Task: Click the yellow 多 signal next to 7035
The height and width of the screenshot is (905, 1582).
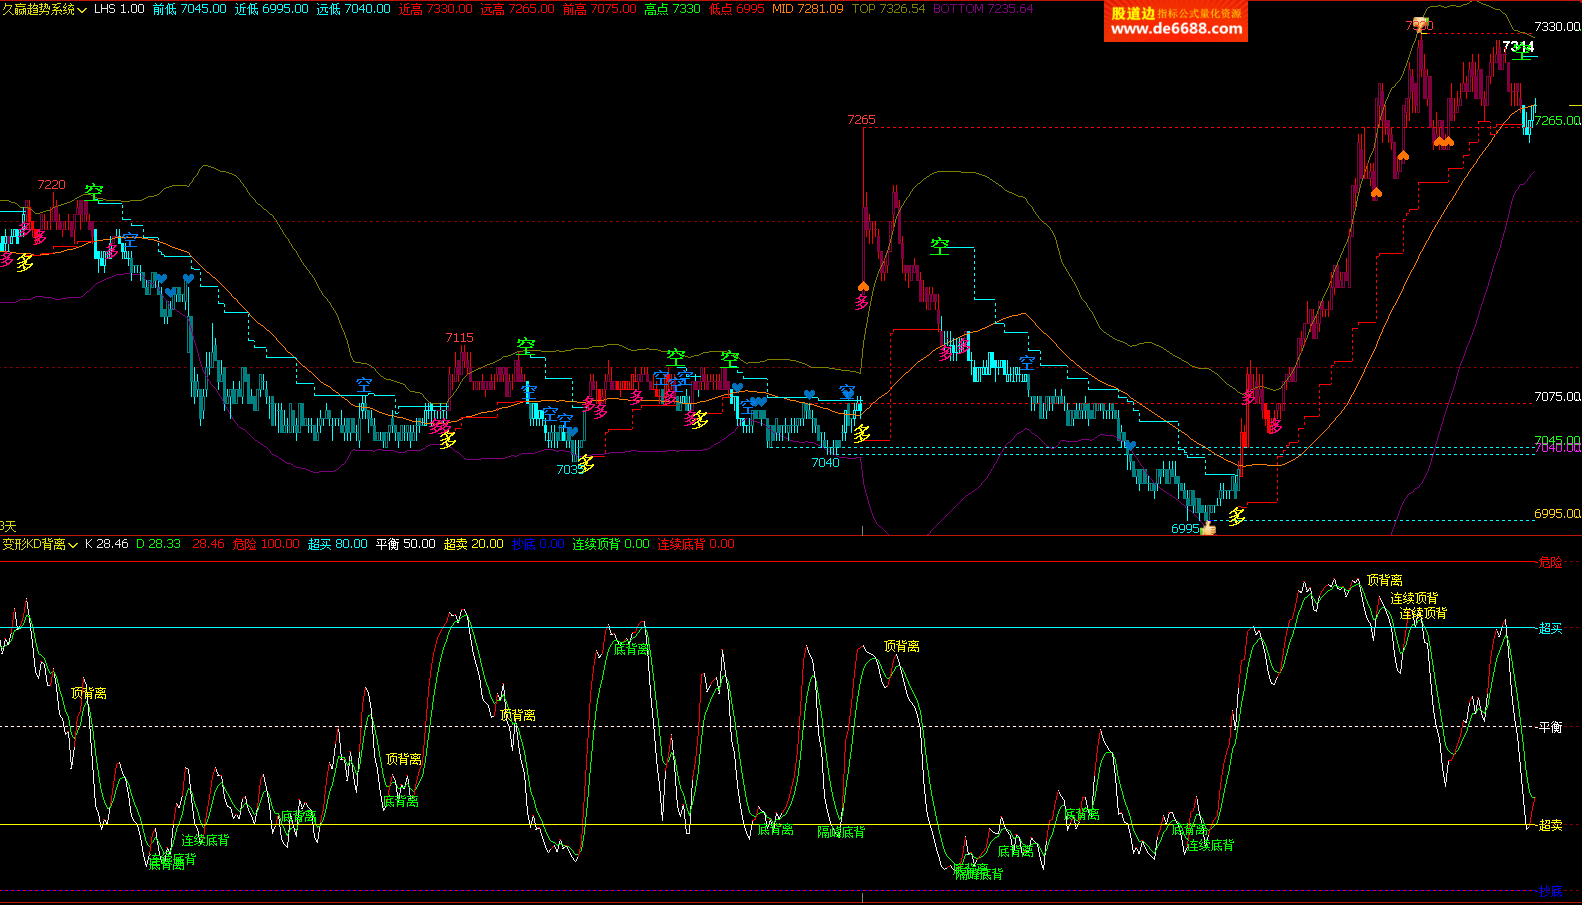Action: click(x=586, y=463)
